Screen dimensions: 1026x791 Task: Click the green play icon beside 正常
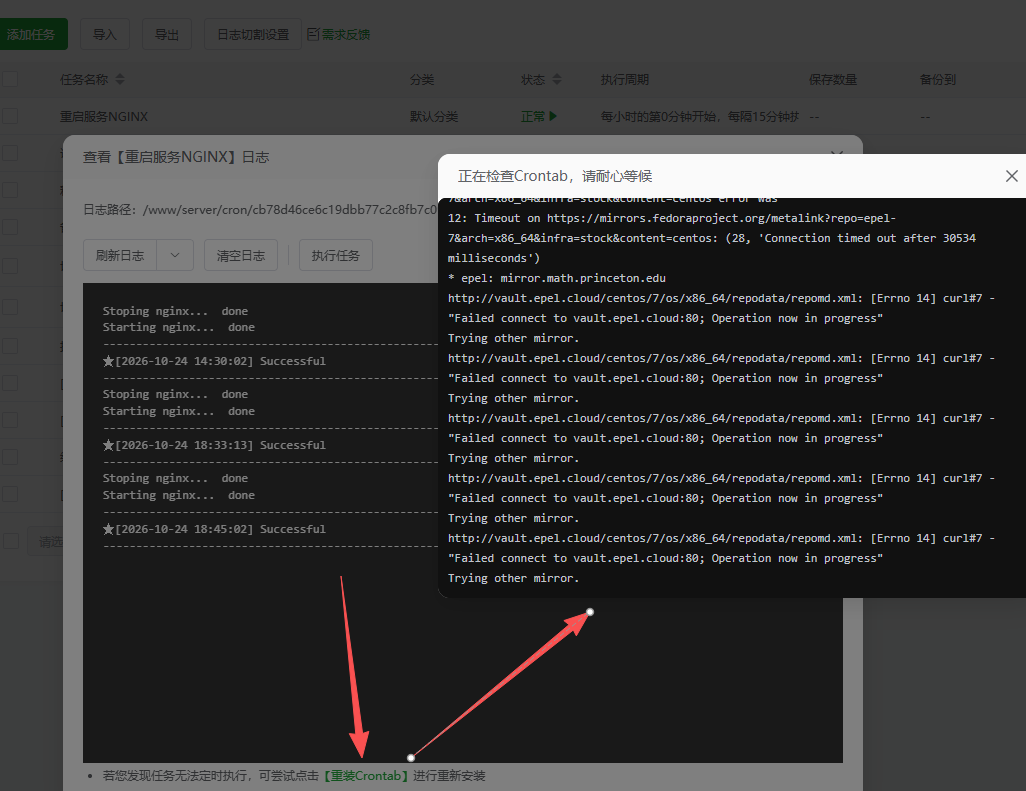tap(554, 116)
